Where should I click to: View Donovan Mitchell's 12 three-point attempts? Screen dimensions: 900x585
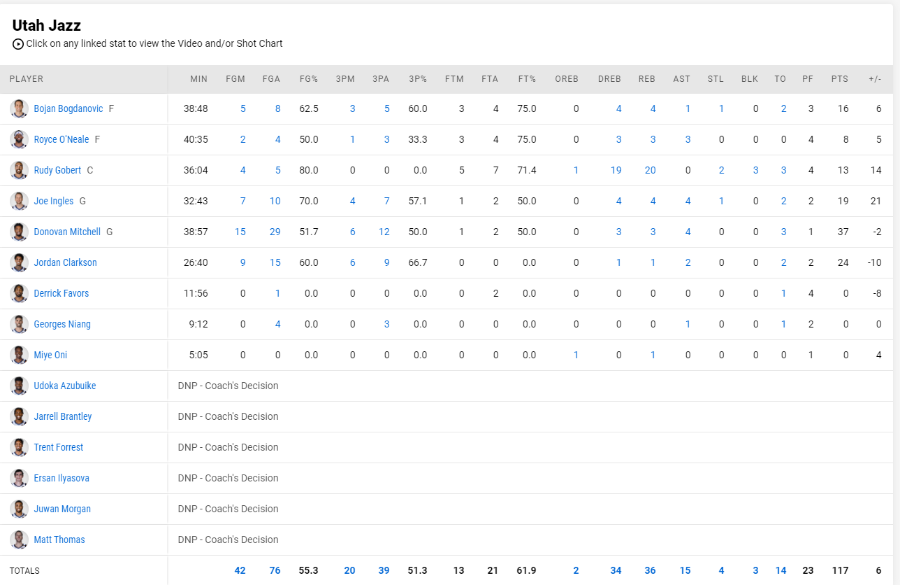[384, 232]
